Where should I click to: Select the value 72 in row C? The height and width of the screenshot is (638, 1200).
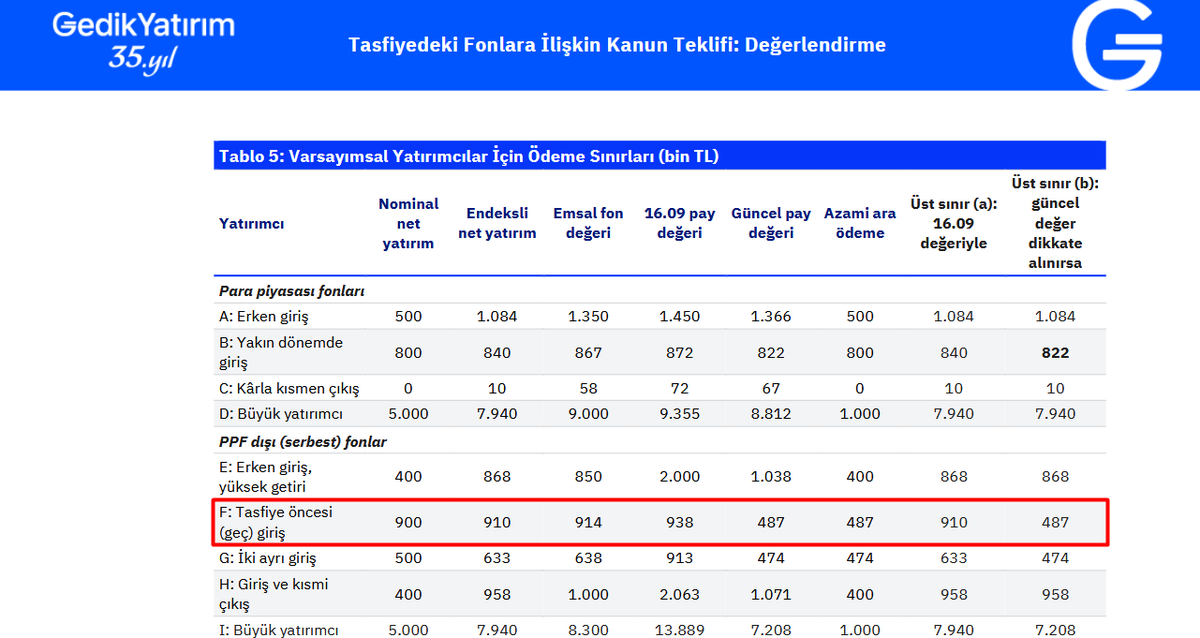[680, 388]
